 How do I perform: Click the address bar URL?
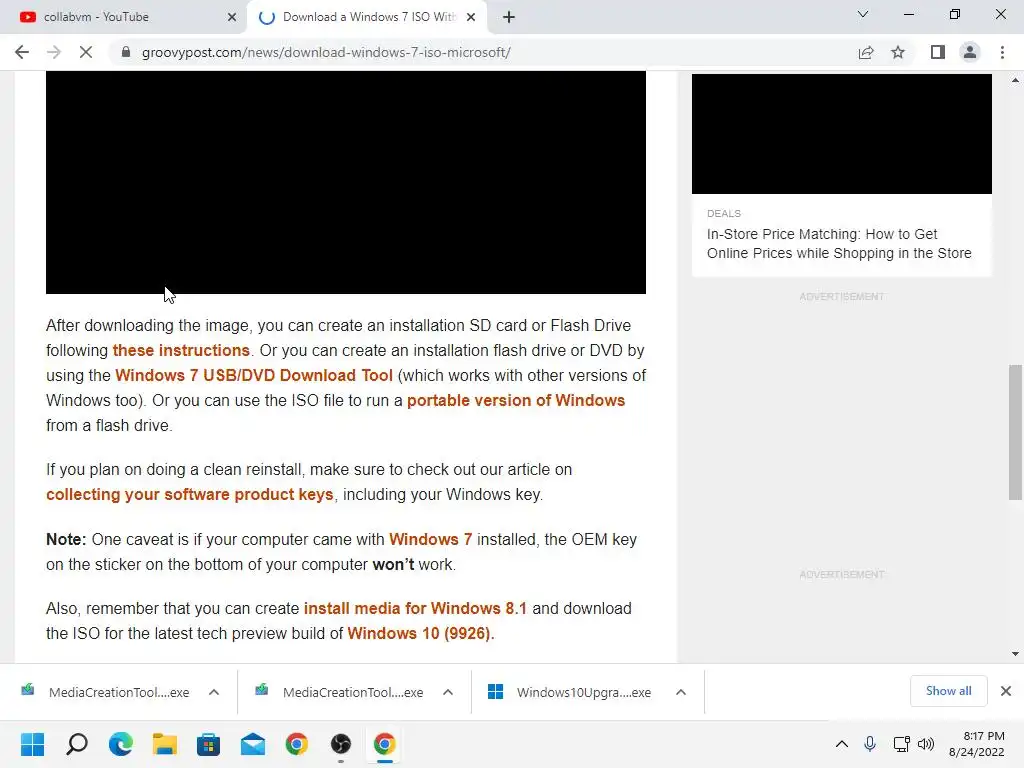point(326,52)
